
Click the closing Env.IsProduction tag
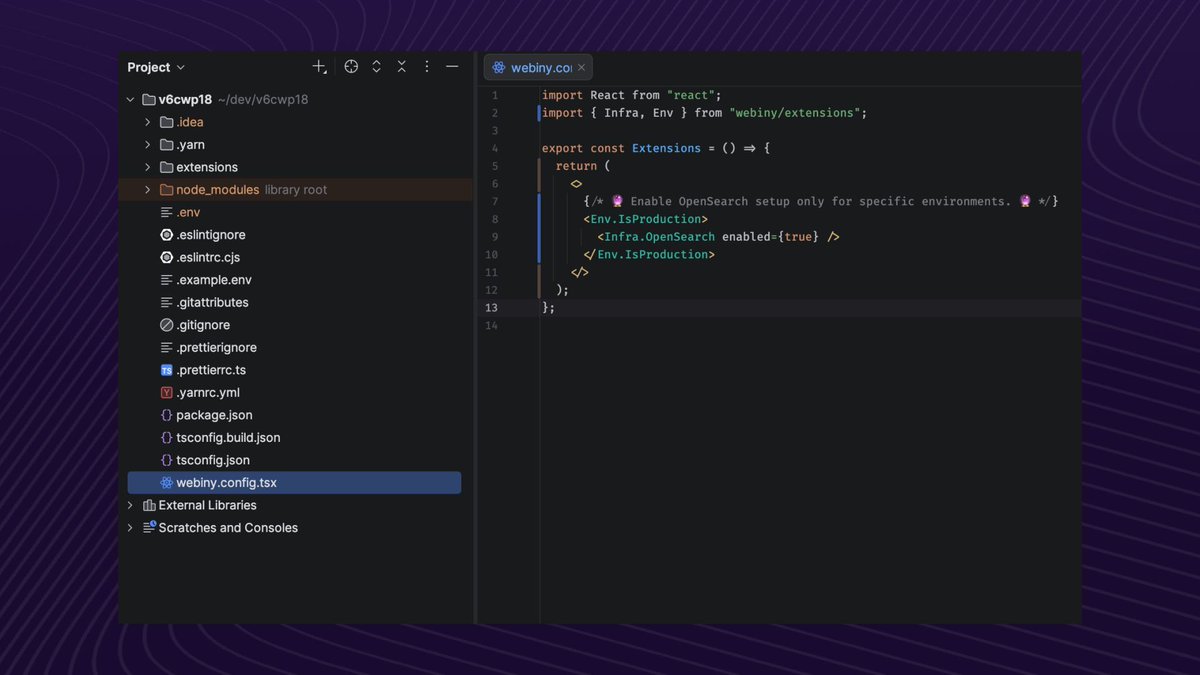[650, 255]
